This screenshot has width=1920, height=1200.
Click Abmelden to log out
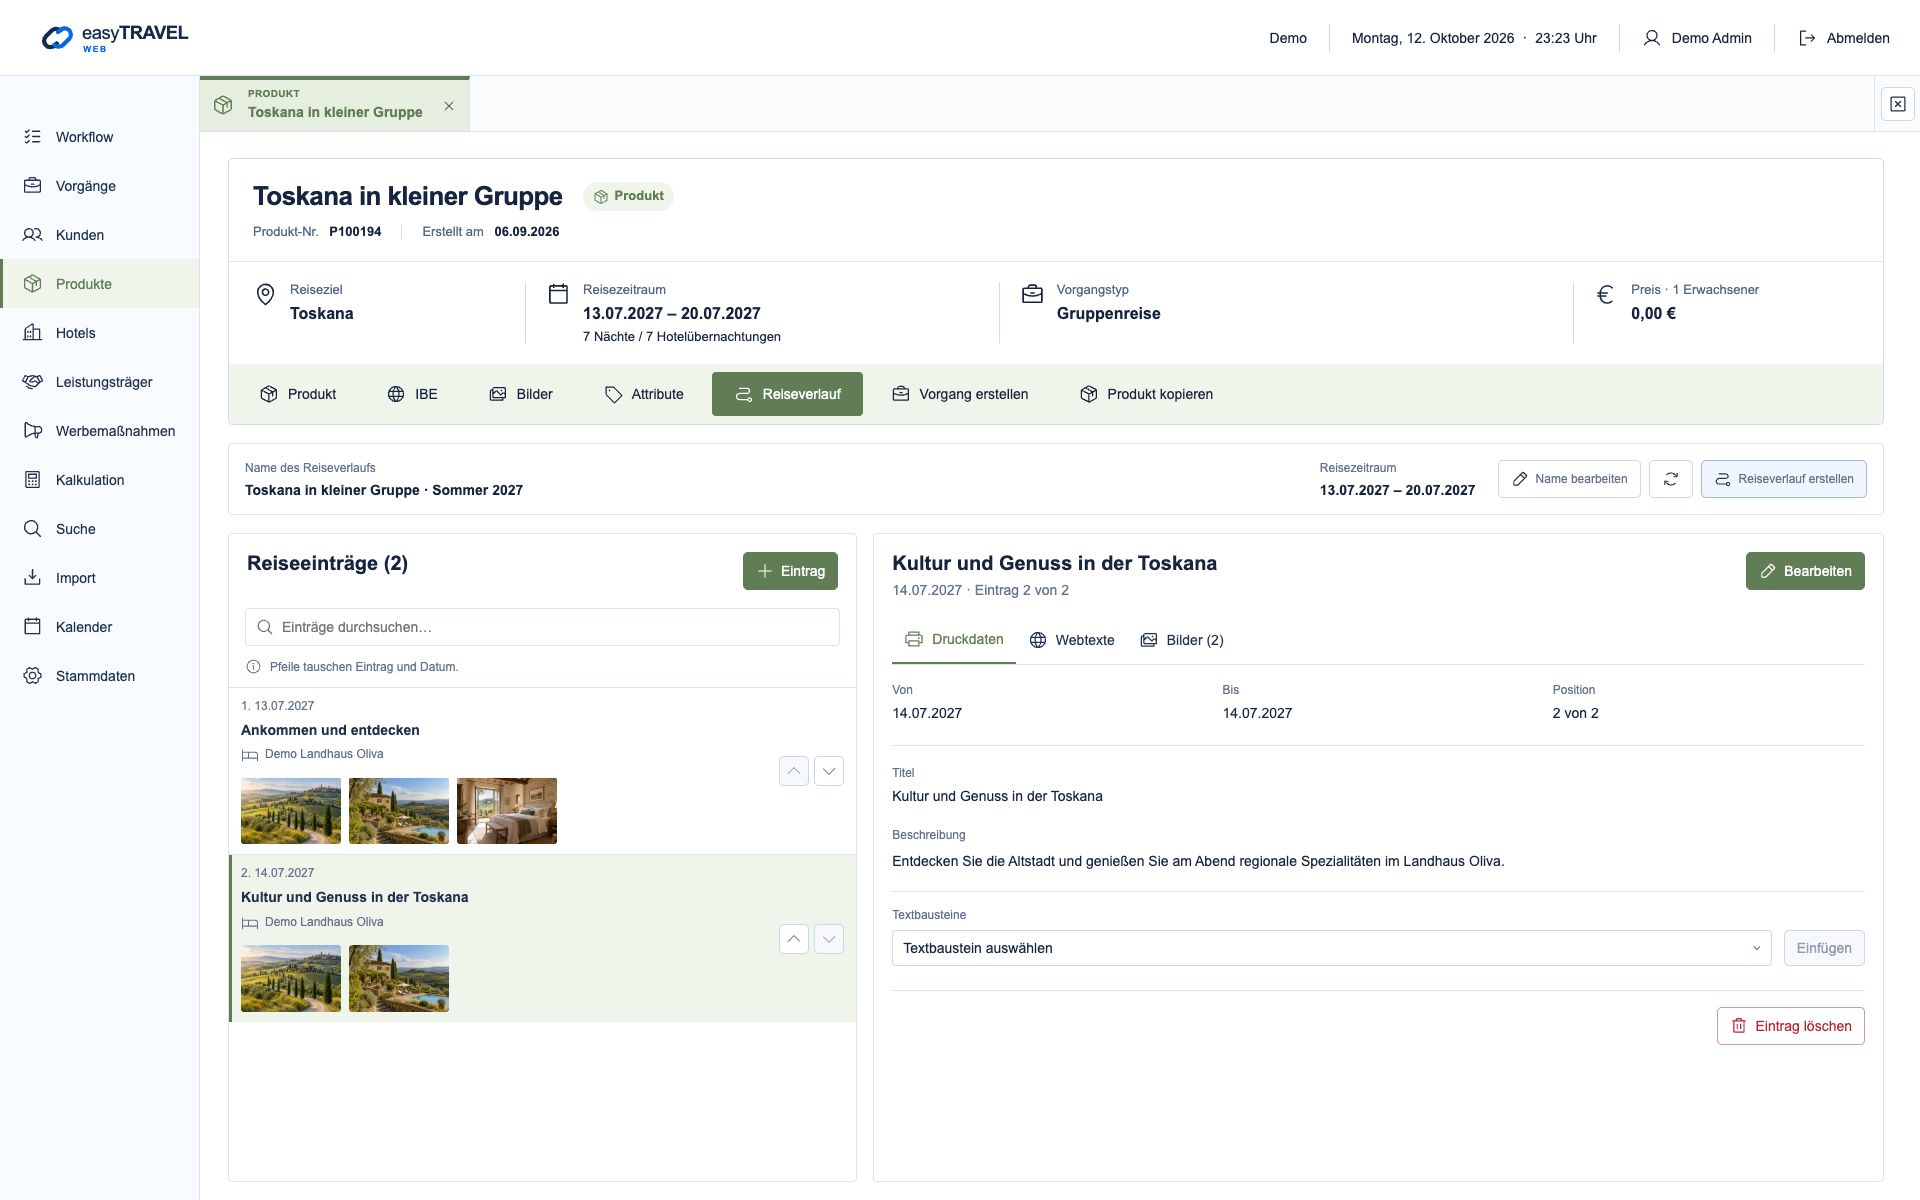[1844, 38]
